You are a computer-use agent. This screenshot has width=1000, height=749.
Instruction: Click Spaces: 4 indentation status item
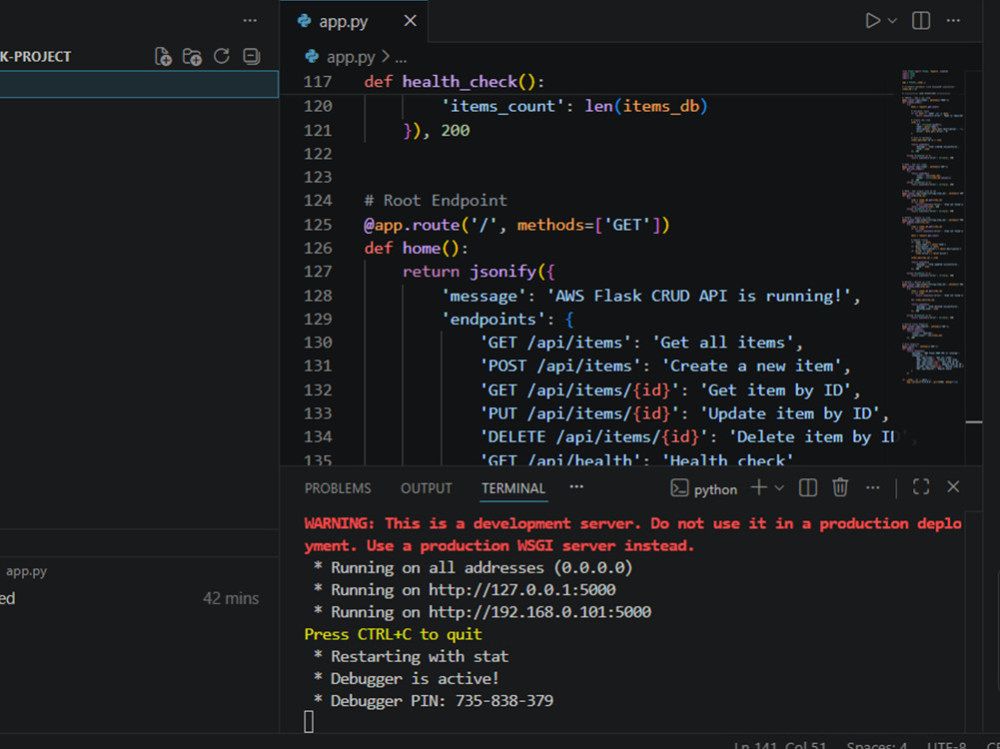(876, 745)
